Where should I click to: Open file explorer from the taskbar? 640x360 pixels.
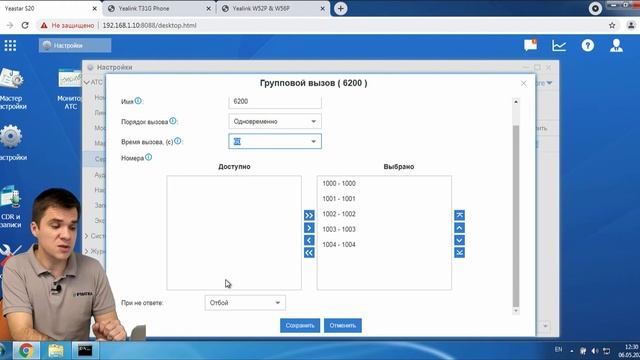pyautogui.click(x=56, y=350)
